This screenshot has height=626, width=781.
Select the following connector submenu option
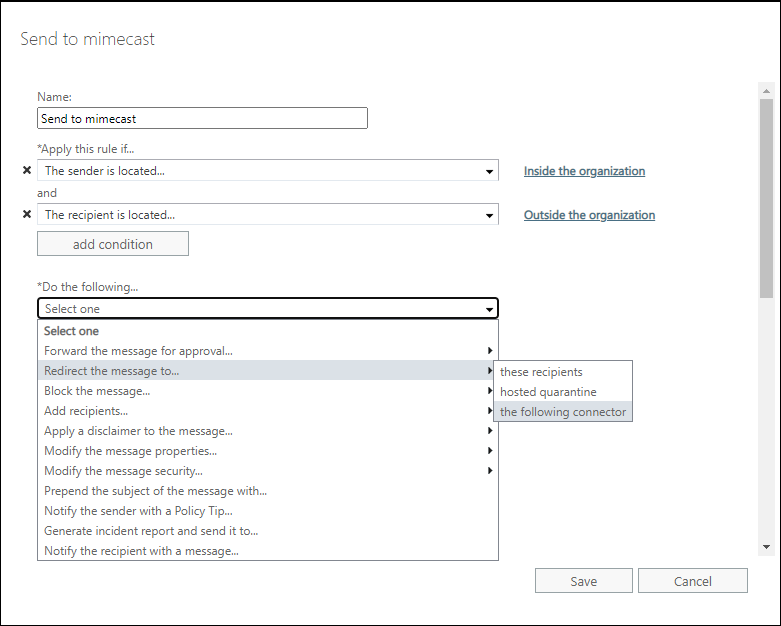tap(563, 412)
